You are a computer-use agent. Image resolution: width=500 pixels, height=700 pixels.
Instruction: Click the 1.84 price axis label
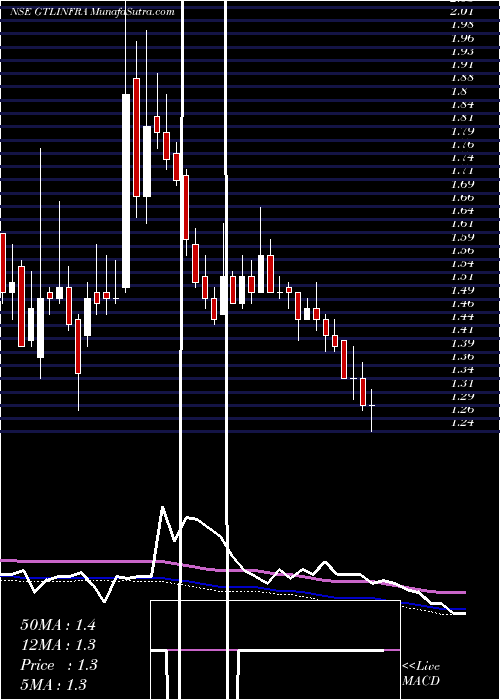point(462,104)
